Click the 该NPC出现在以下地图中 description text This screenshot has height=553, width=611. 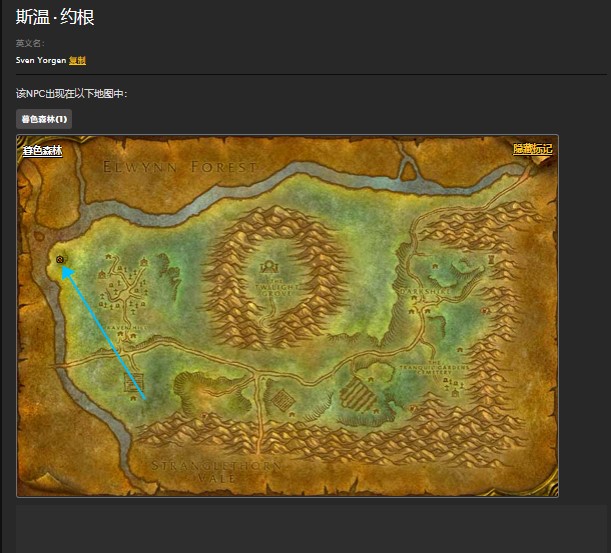(72, 93)
